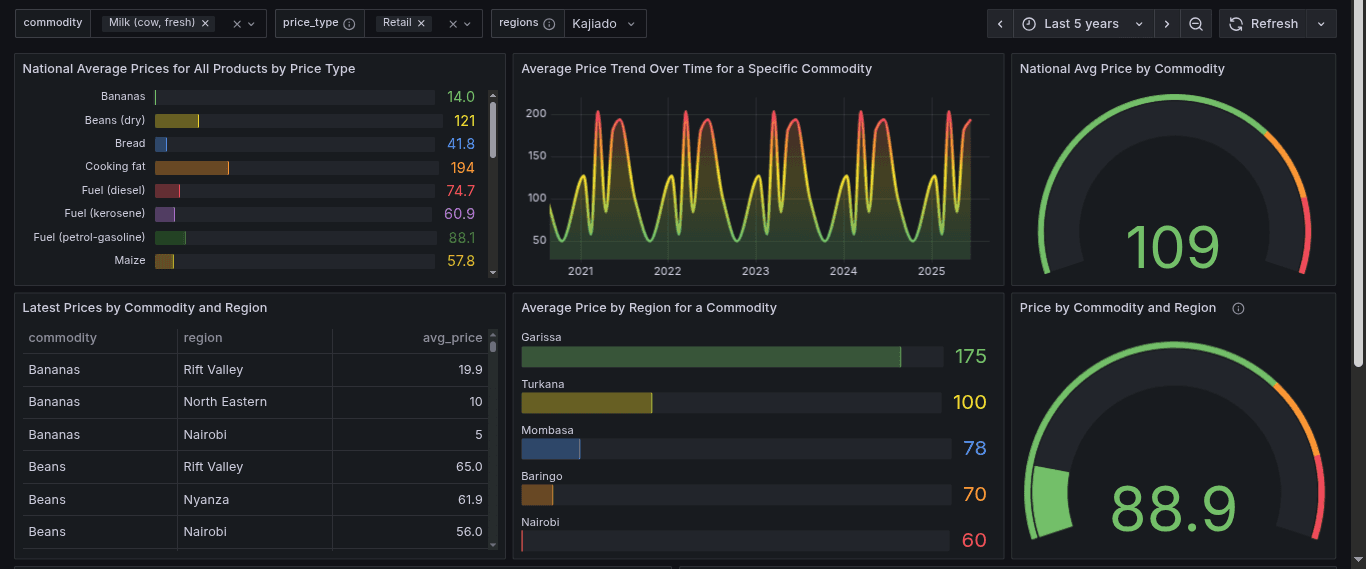This screenshot has height=569, width=1366.
Task: Sort table by avg_price column
Action: click(x=452, y=338)
